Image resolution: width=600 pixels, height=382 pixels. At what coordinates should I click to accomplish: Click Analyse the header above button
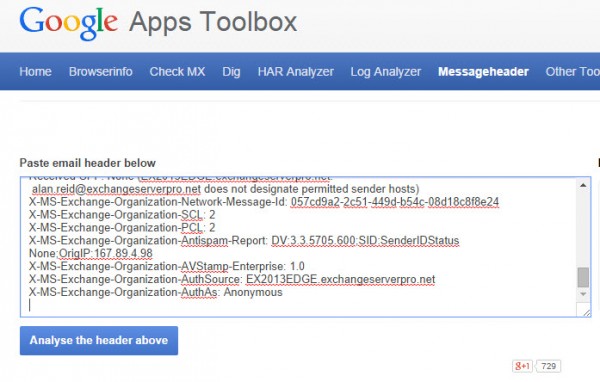tap(99, 340)
